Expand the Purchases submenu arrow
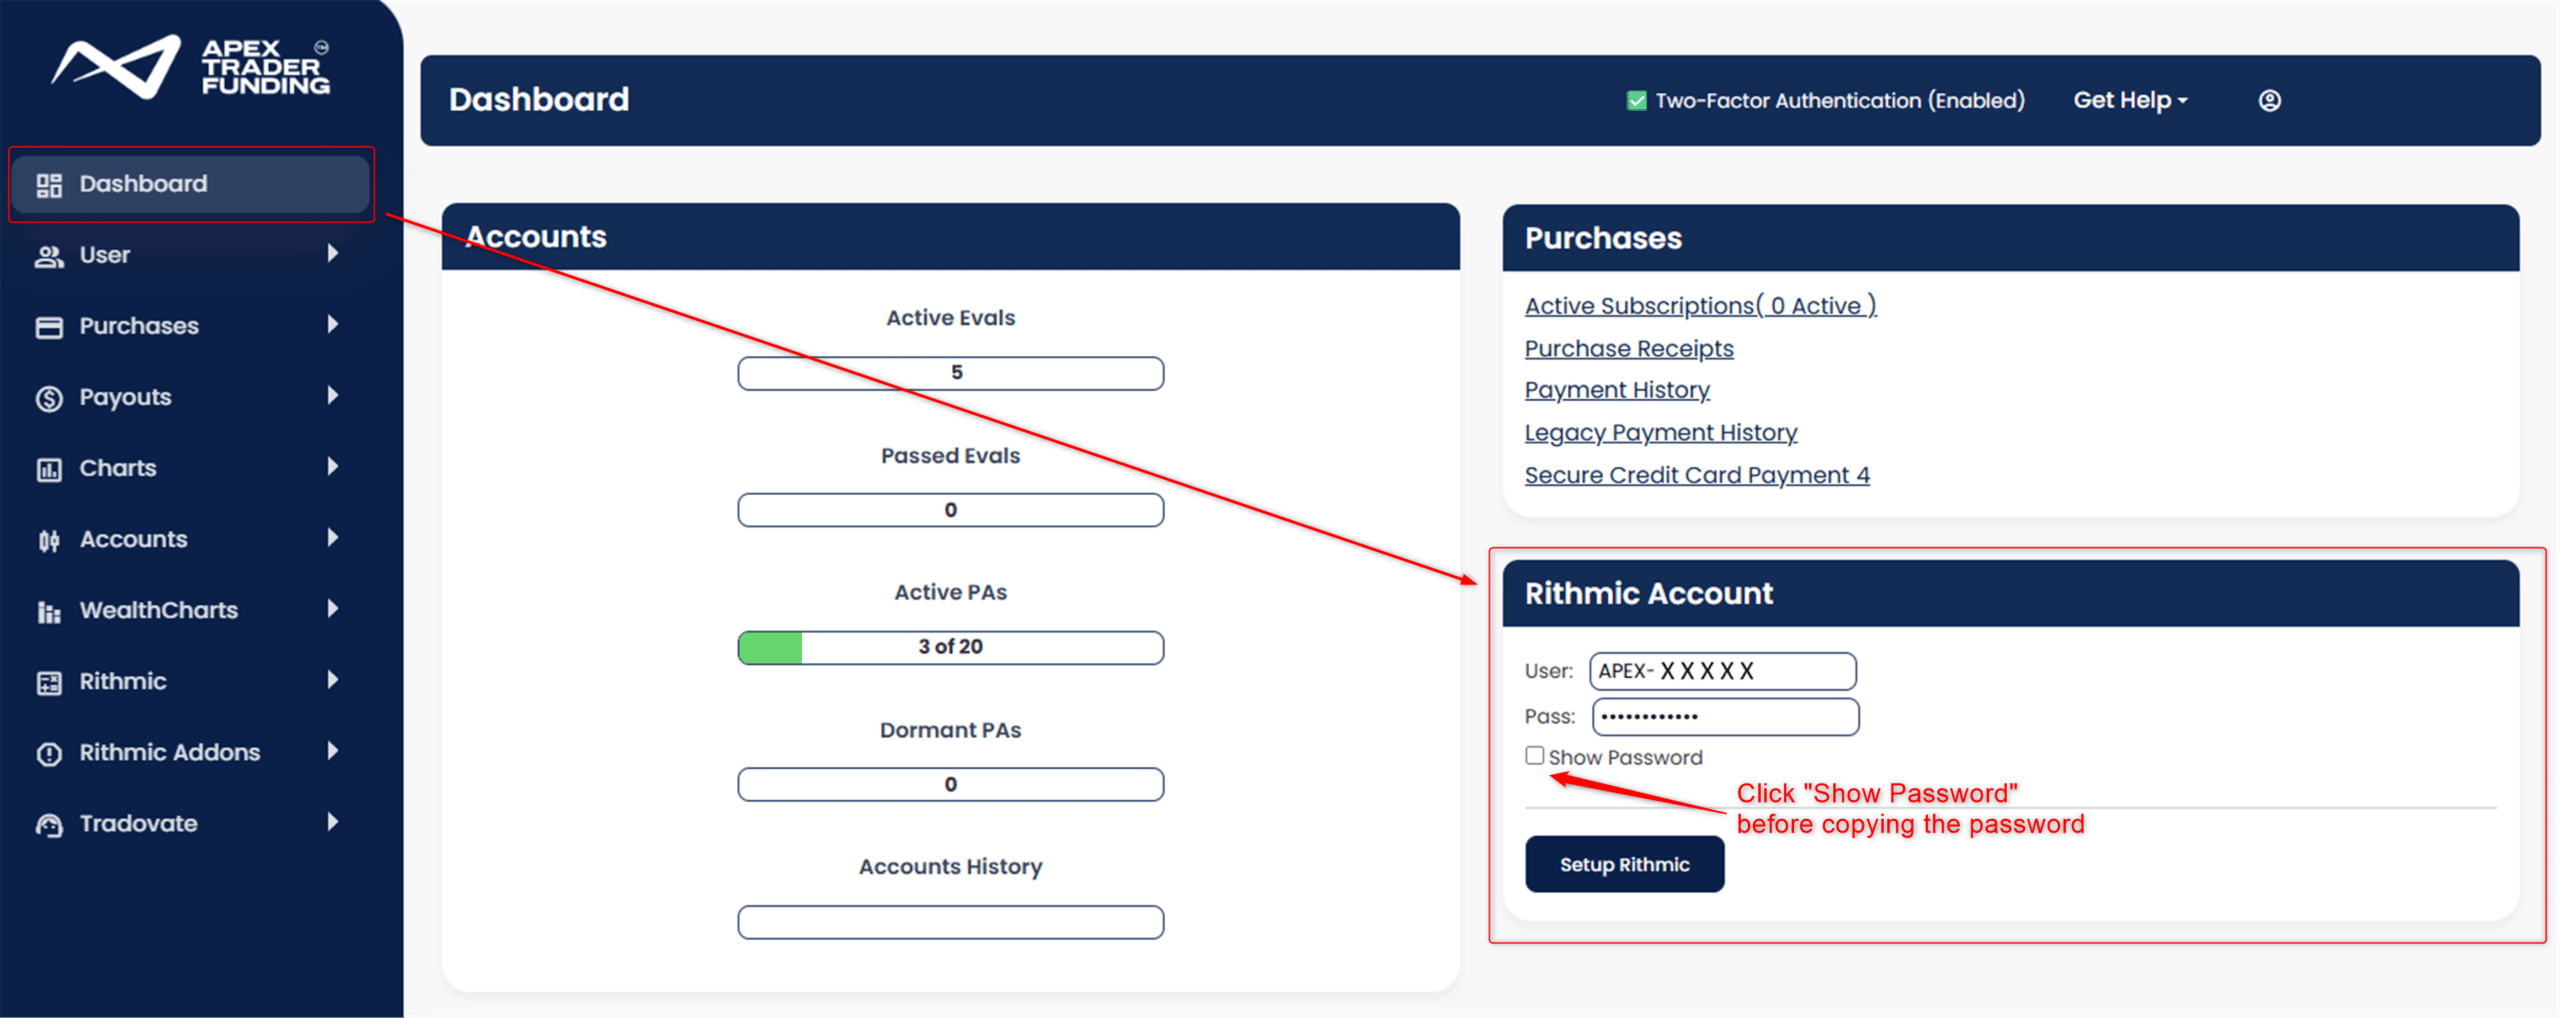 pyautogui.click(x=333, y=324)
